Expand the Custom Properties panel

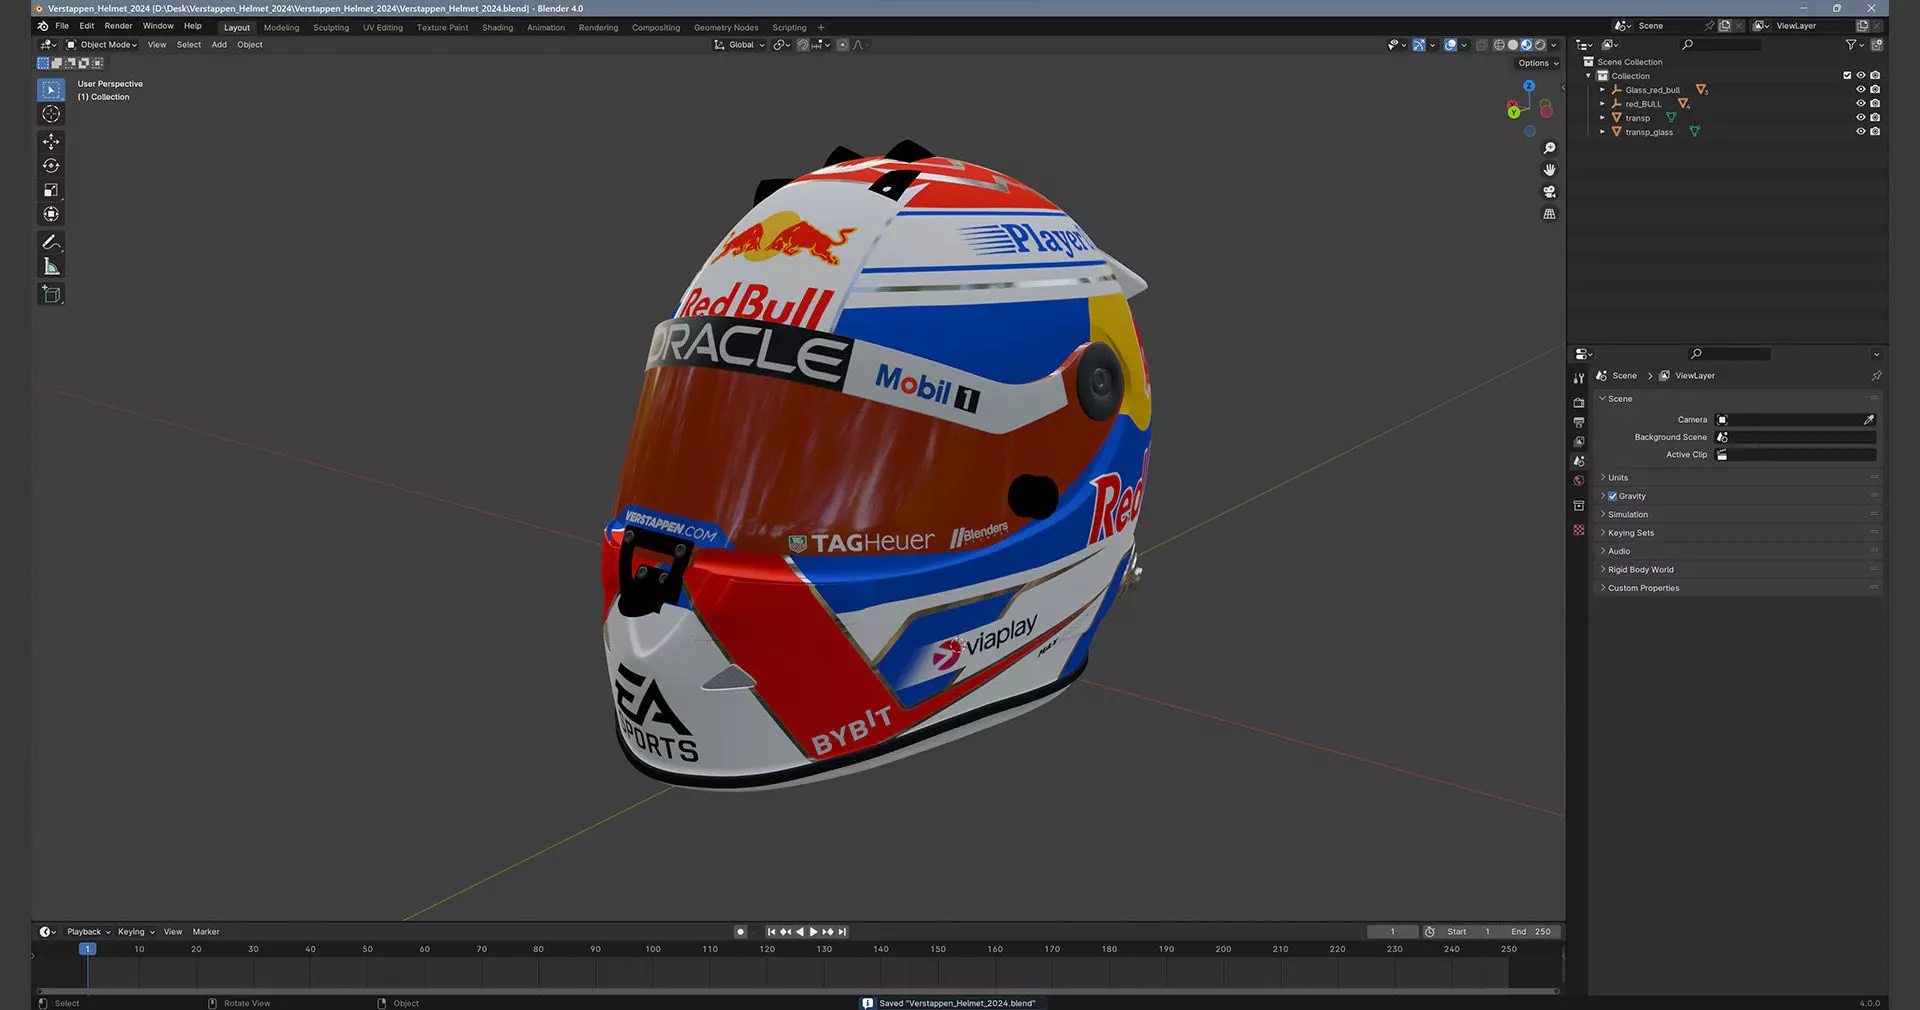(x=1738, y=588)
